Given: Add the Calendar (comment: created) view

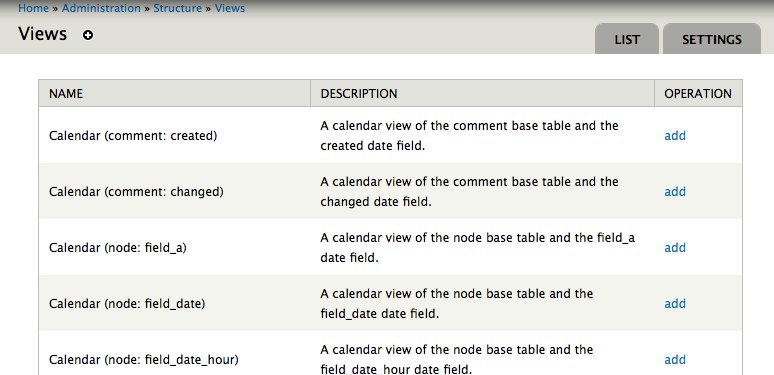Looking at the screenshot, I should (x=675, y=135).
